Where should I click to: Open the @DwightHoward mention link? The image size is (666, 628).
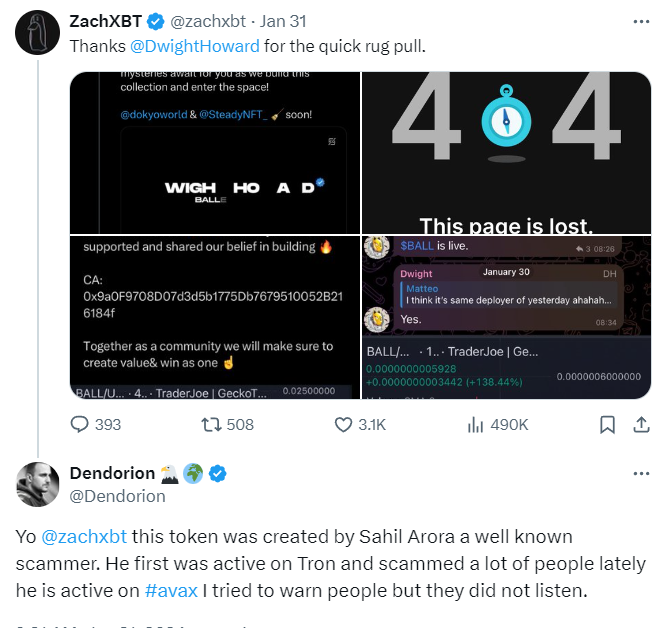195,46
